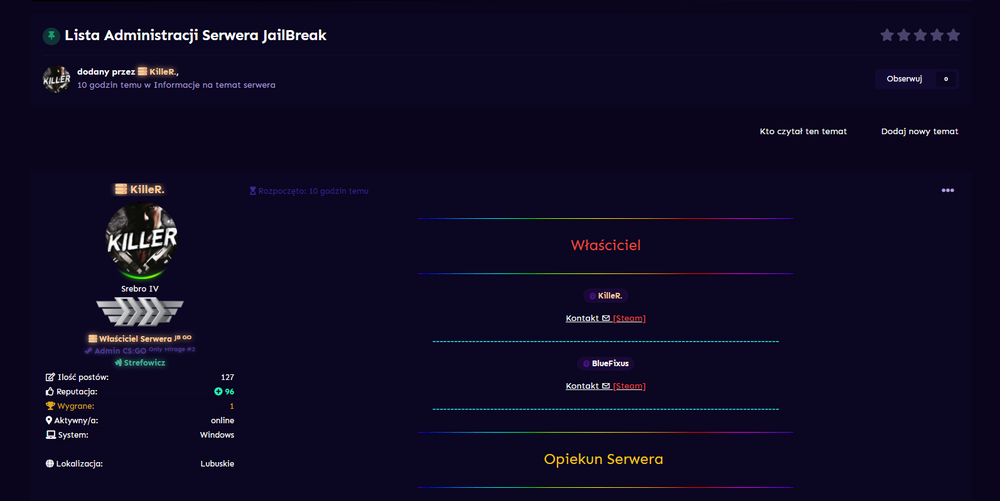The image size is (1000, 501).
Task: Click the Obserwuj follow button
Action: 904,79
